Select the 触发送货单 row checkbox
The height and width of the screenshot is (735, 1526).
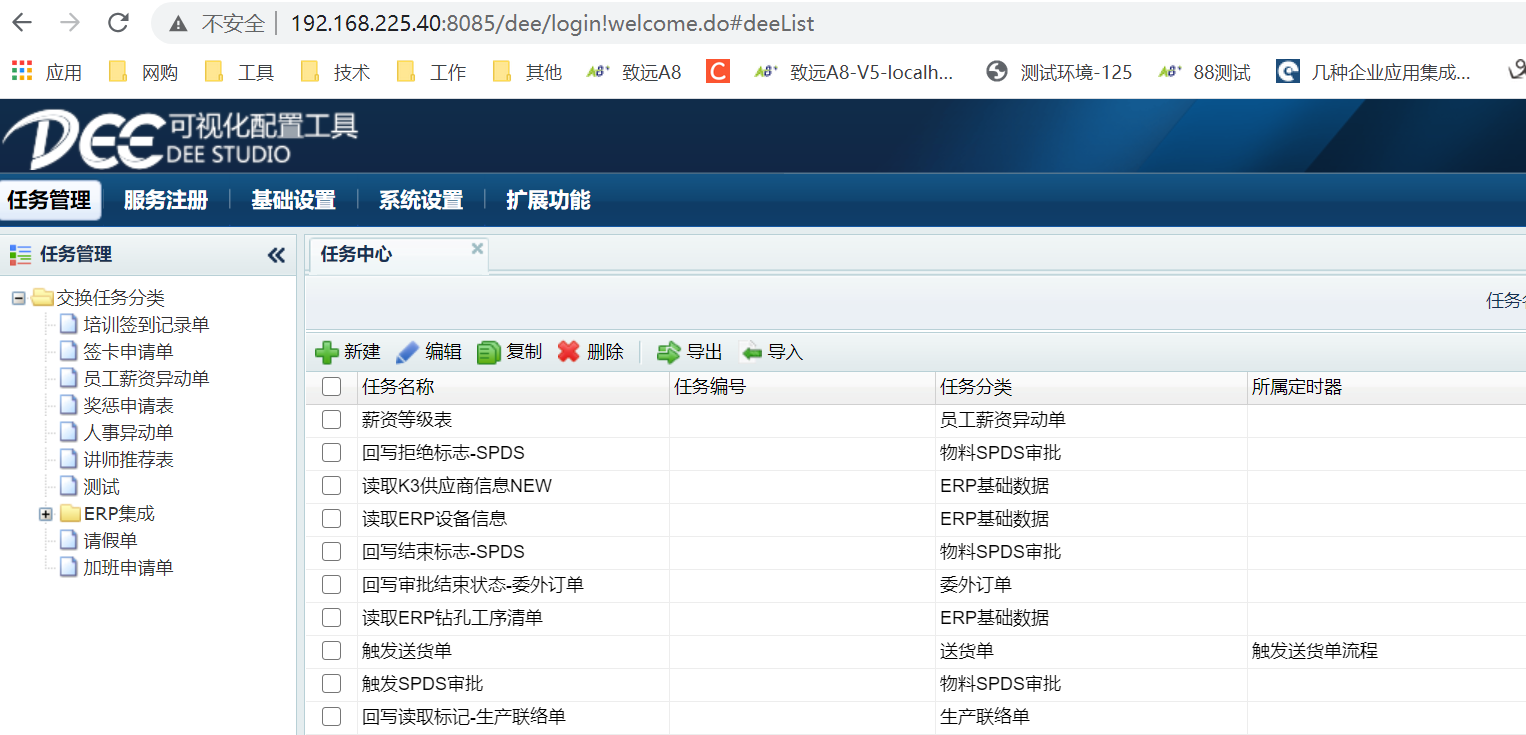pyautogui.click(x=331, y=651)
